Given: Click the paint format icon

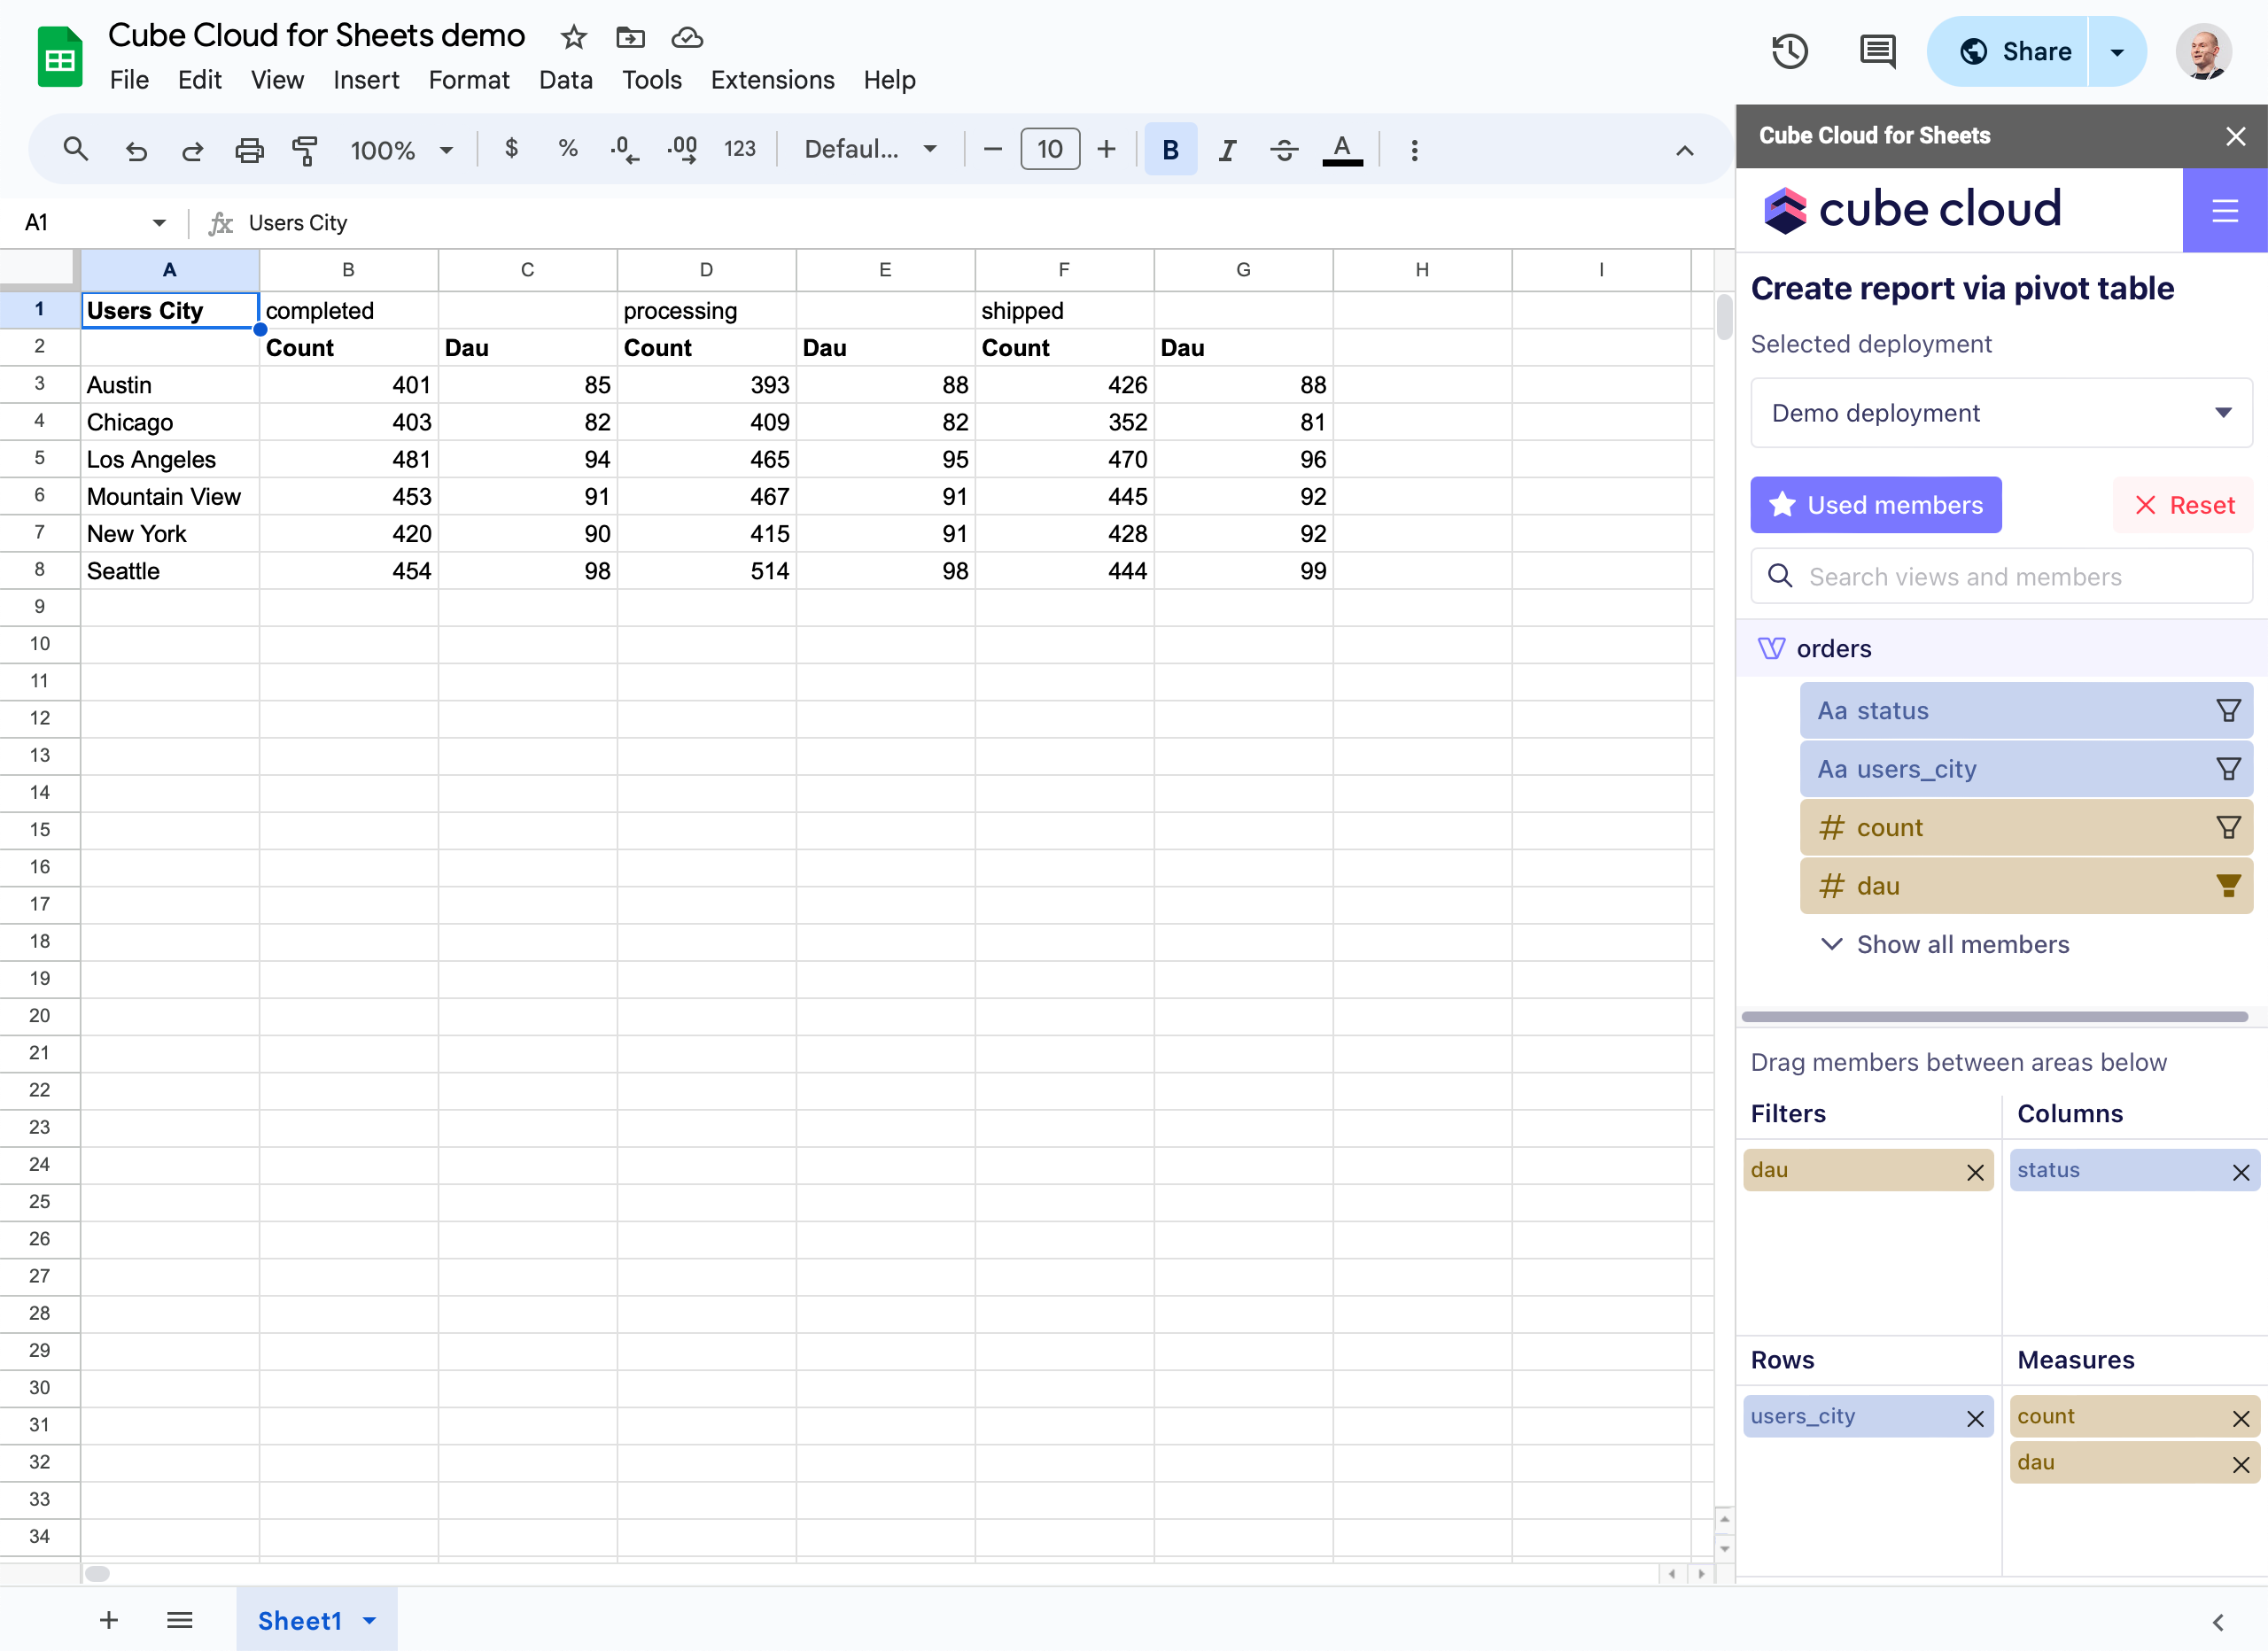Looking at the screenshot, I should coord(304,150).
